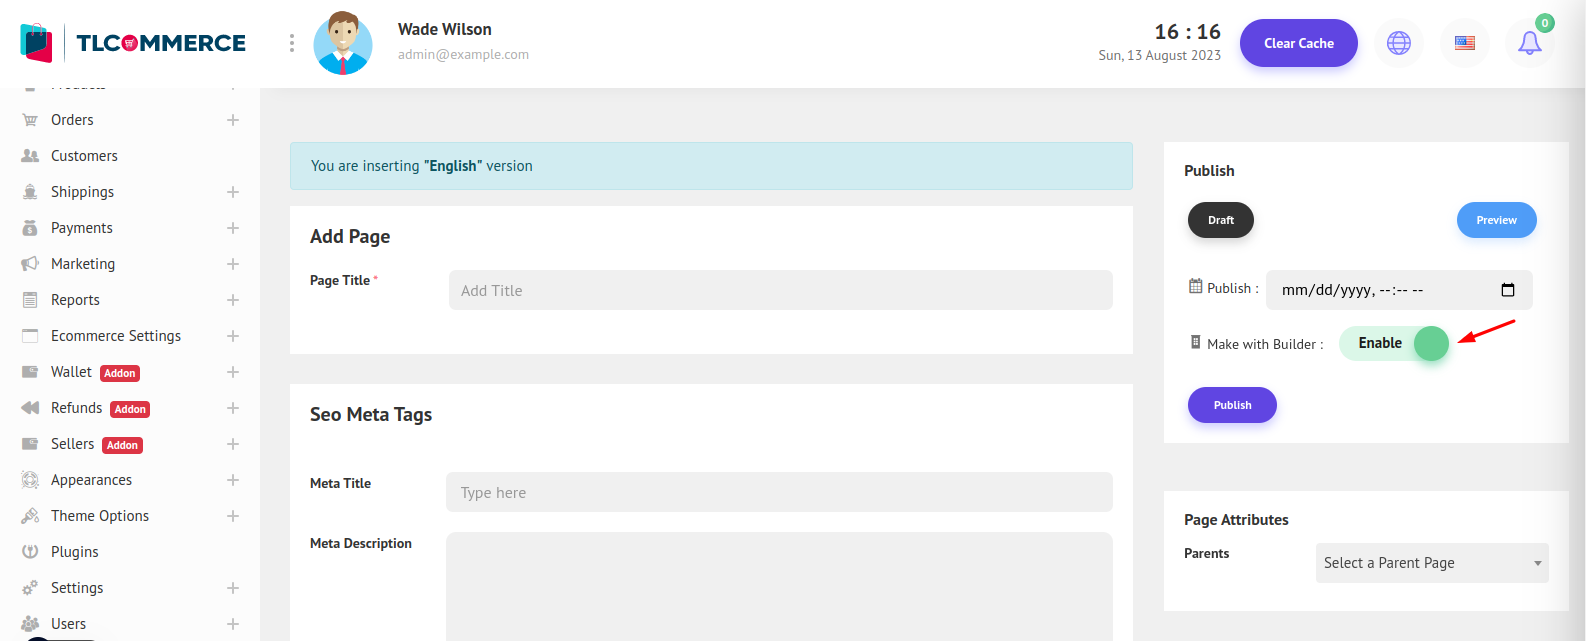
Task: Open Customers in the sidebar
Action: [84, 156]
